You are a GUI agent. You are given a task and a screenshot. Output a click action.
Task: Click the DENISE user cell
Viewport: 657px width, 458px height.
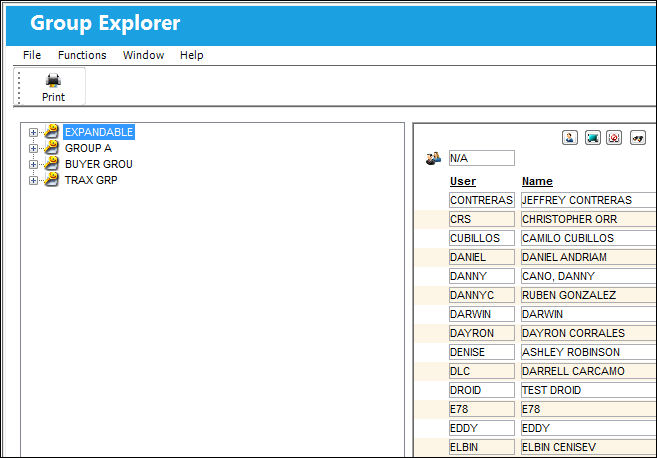pyautogui.click(x=482, y=352)
